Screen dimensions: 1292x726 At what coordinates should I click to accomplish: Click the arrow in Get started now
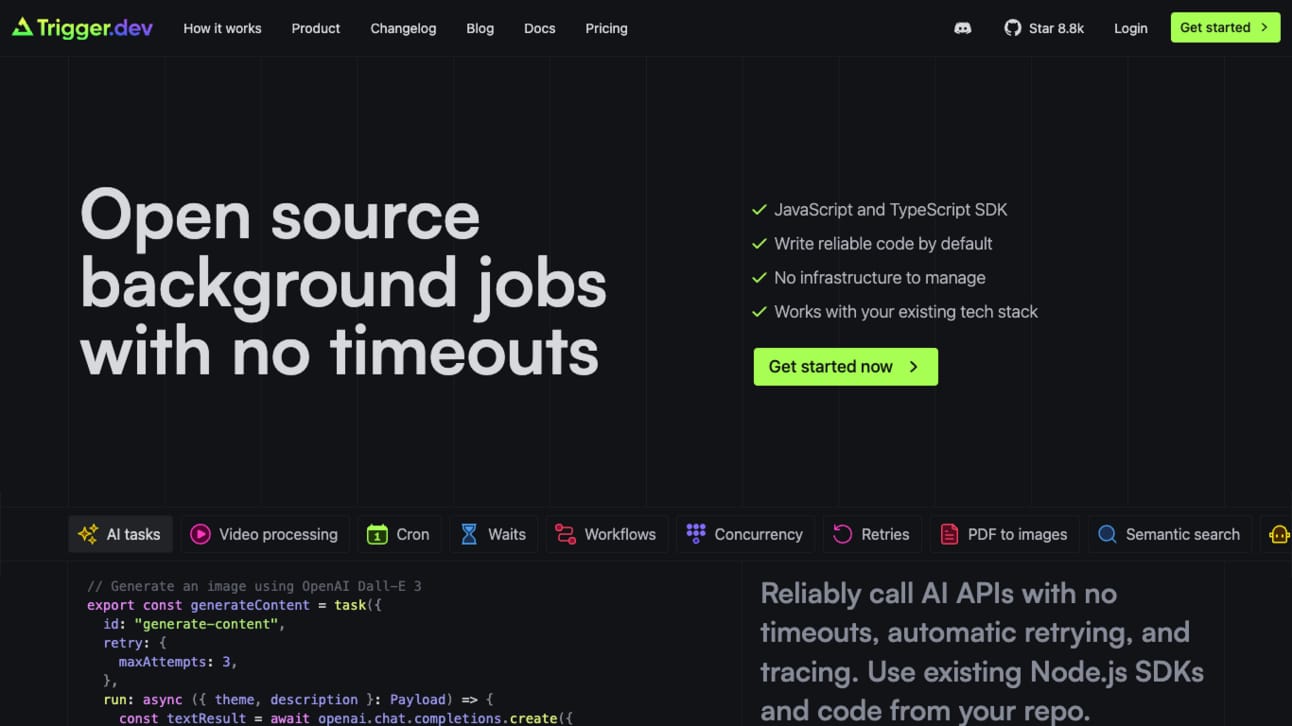[914, 367]
